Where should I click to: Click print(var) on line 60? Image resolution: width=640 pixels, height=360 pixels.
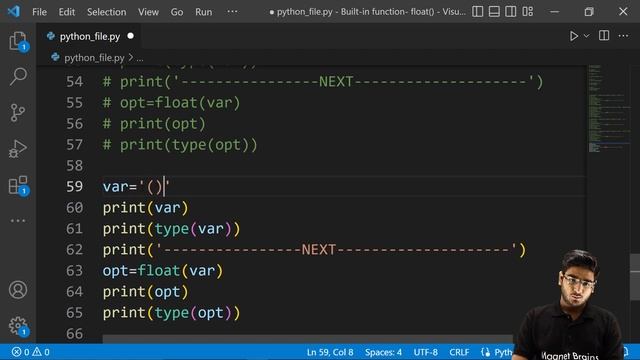(145, 208)
